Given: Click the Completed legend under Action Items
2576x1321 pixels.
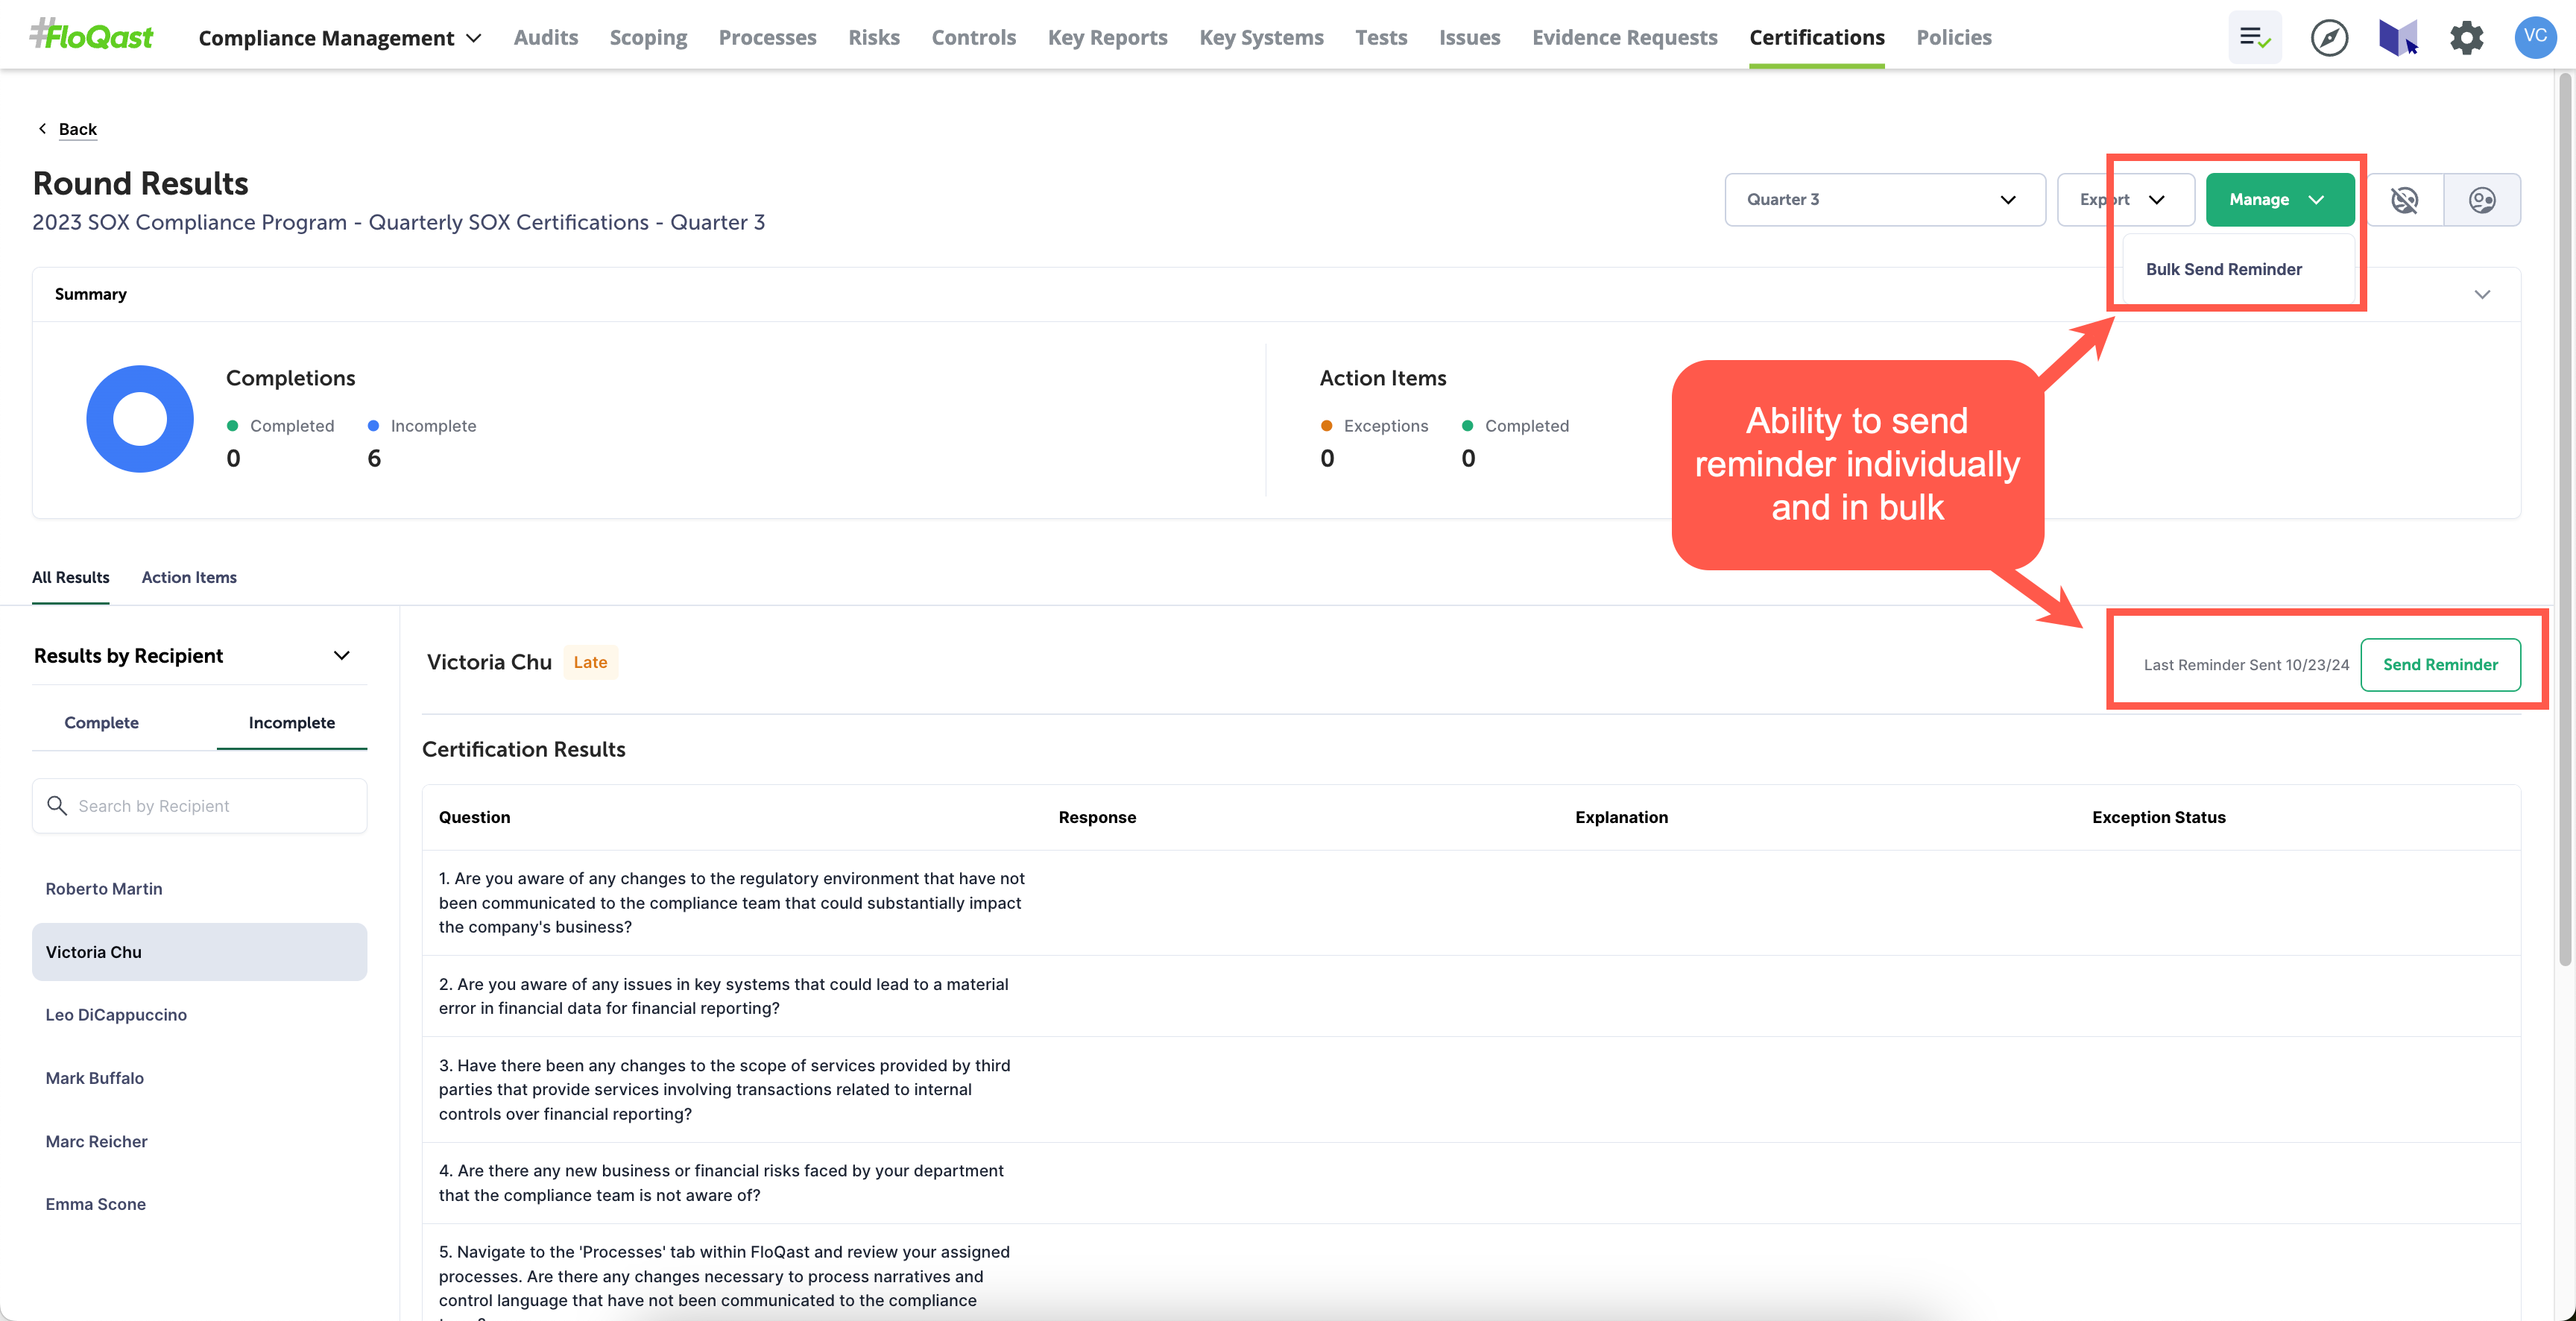Looking at the screenshot, I should pyautogui.click(x=1515, y=426).
